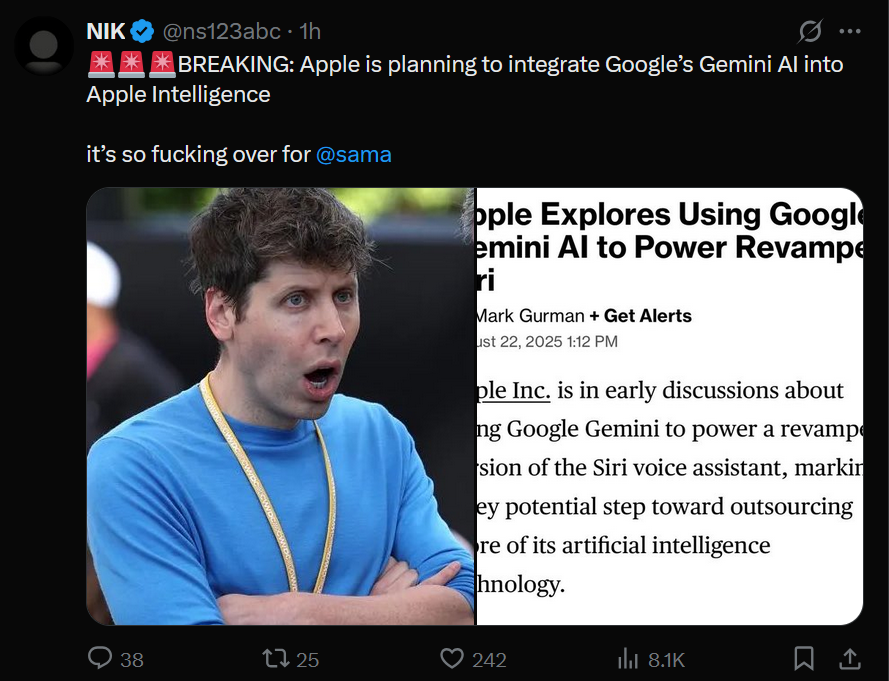889x681 pixels.
Task: Click the NIK display name
Action: coord(106,32)
